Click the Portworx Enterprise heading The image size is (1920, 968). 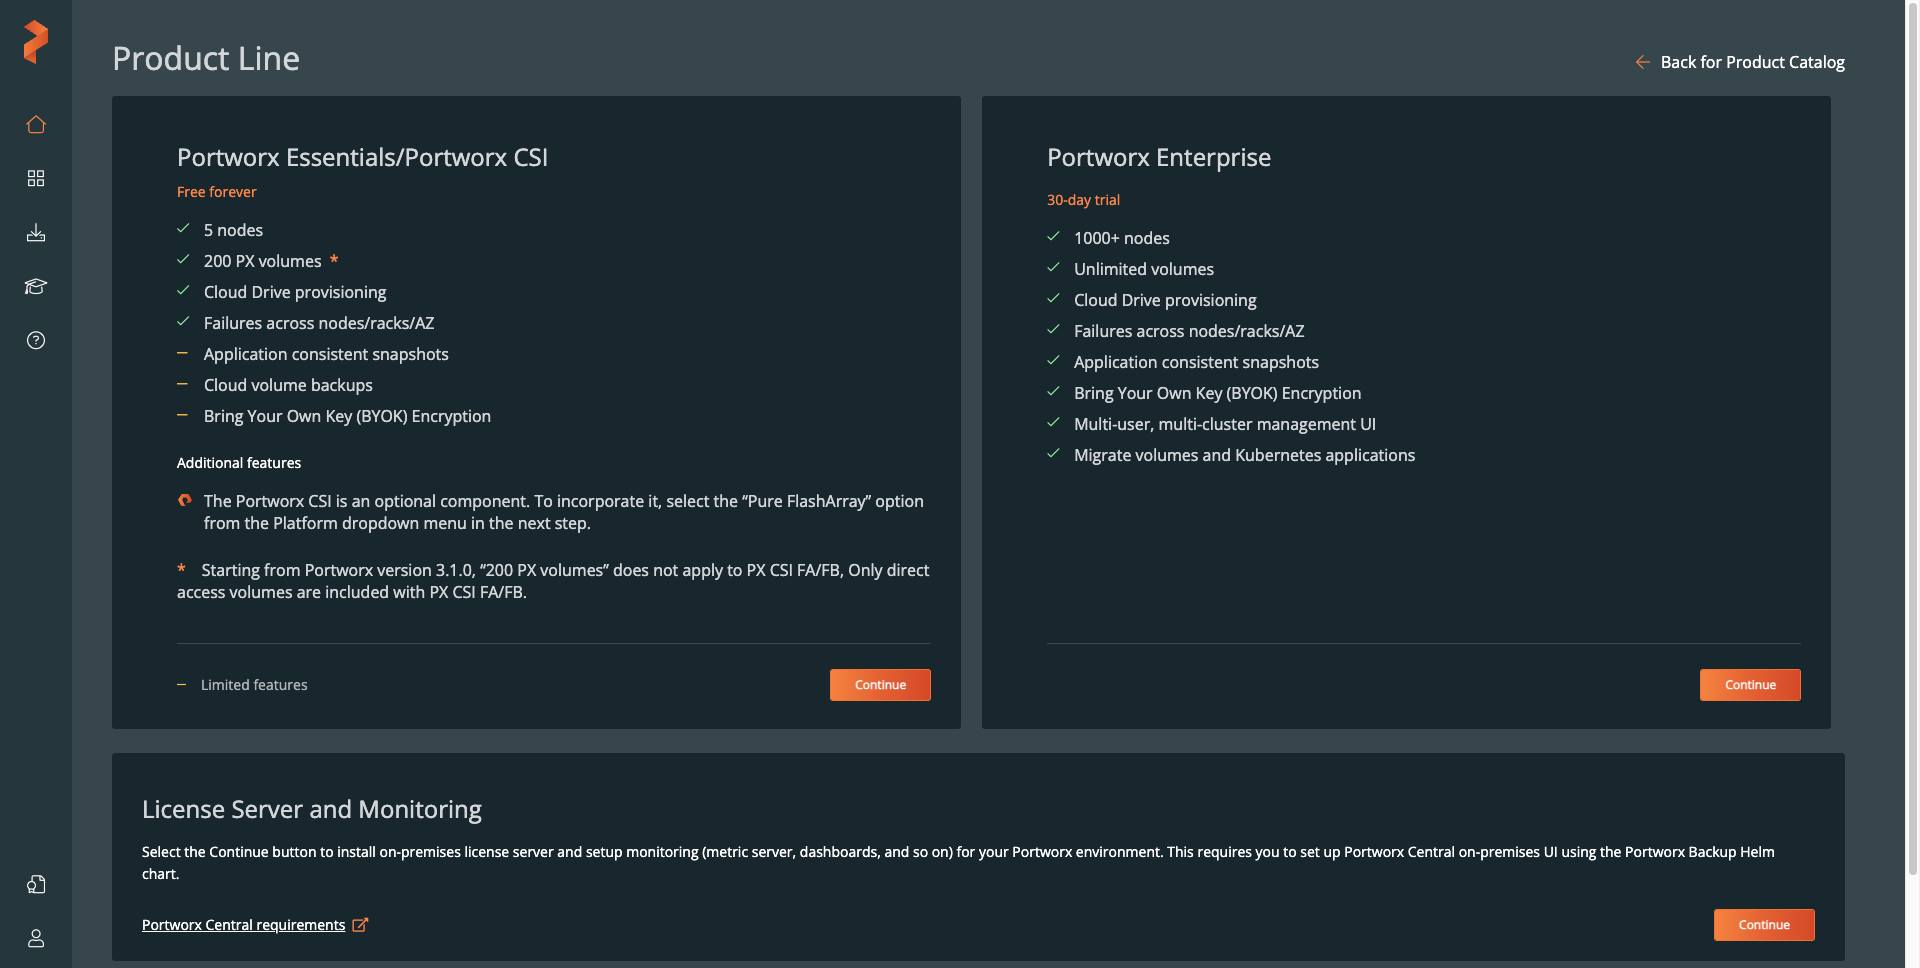1158,157
